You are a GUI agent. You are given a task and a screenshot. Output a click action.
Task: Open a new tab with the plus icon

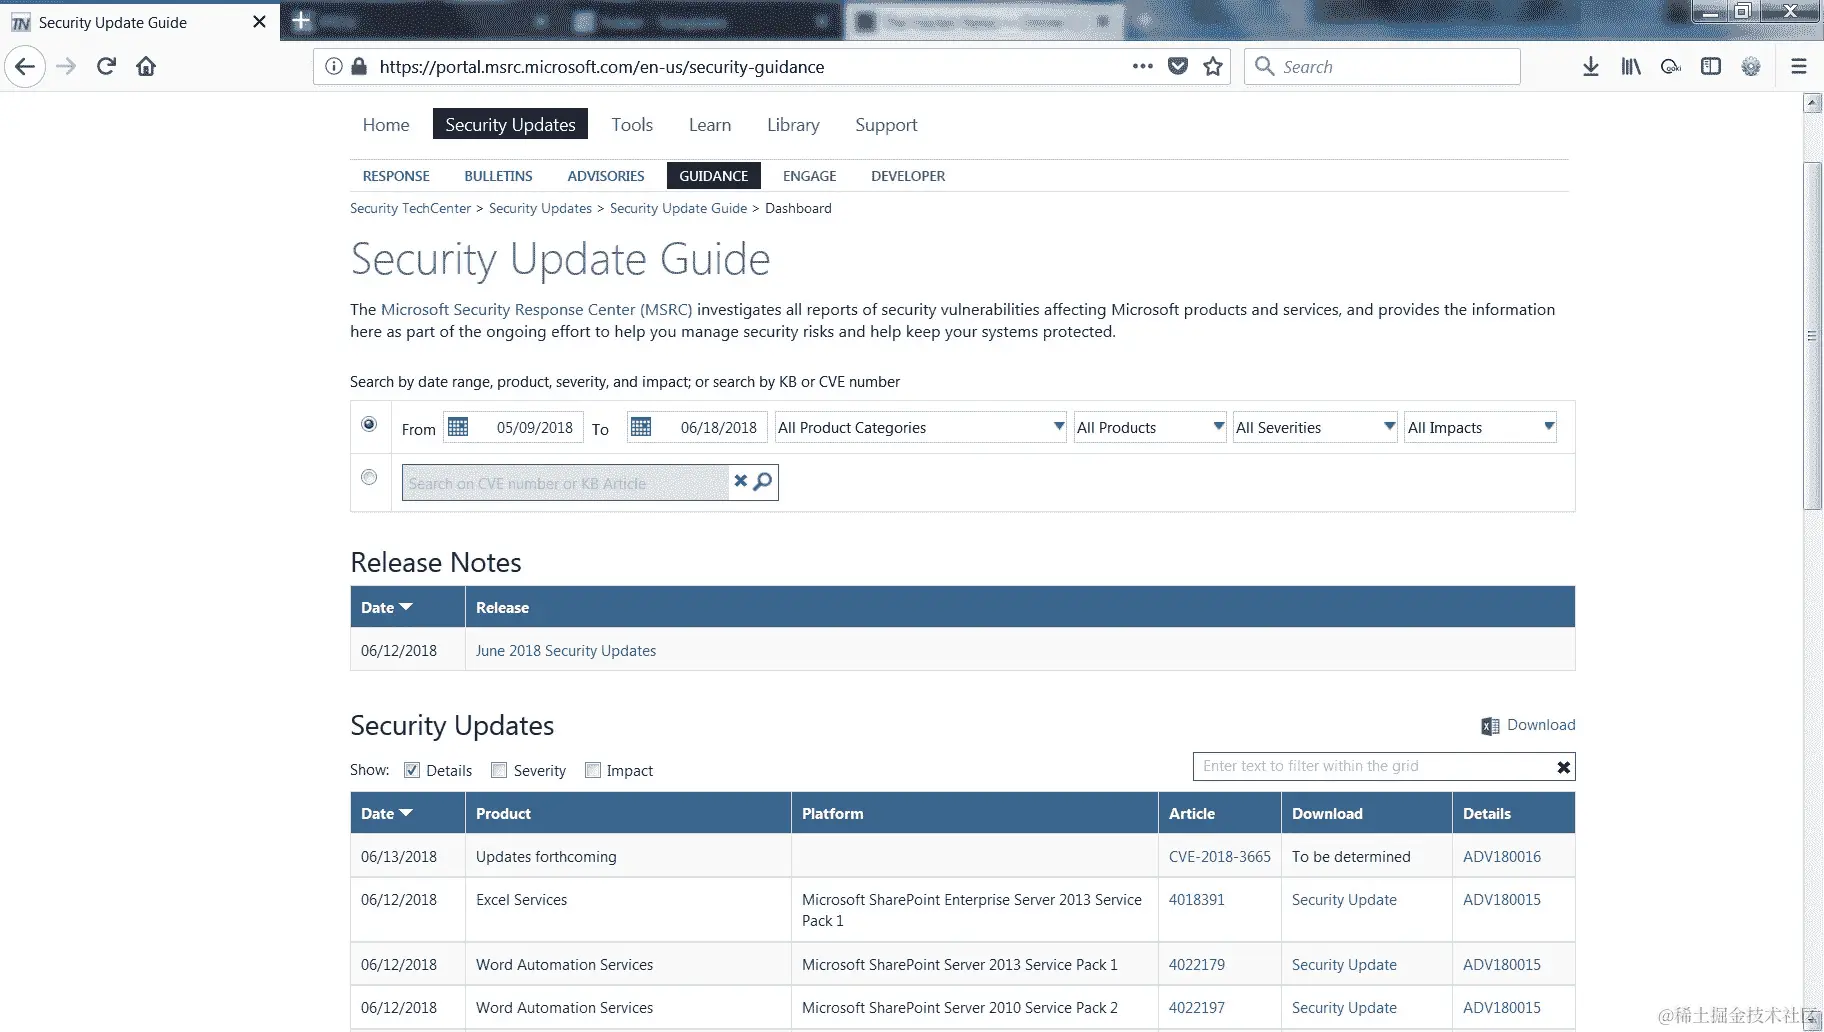pyautogui.click(x=301, y=21)
